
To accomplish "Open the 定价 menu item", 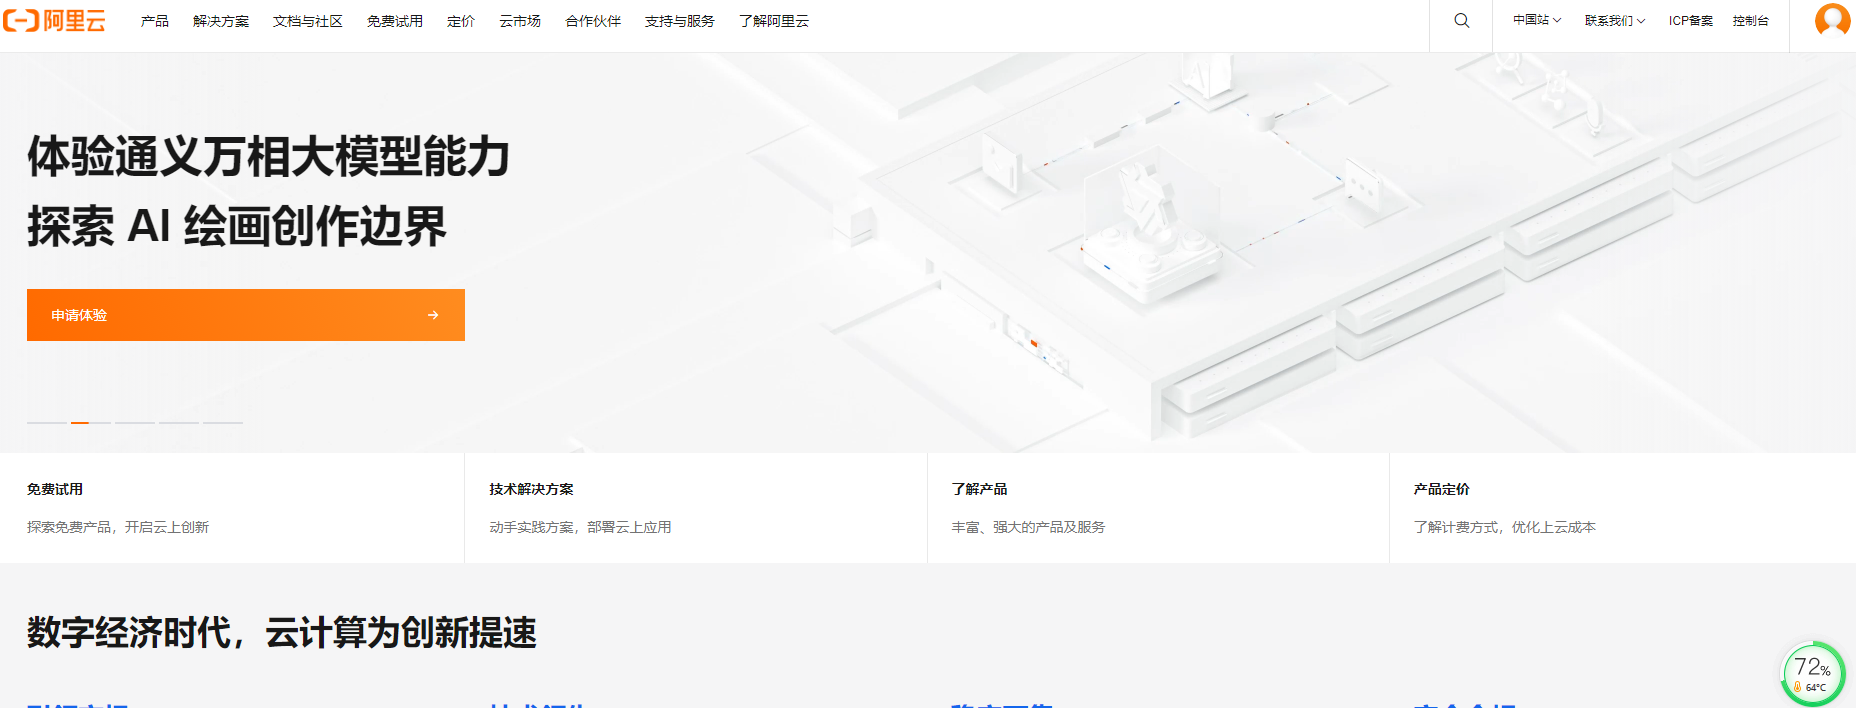I will [x=461, y=21].
